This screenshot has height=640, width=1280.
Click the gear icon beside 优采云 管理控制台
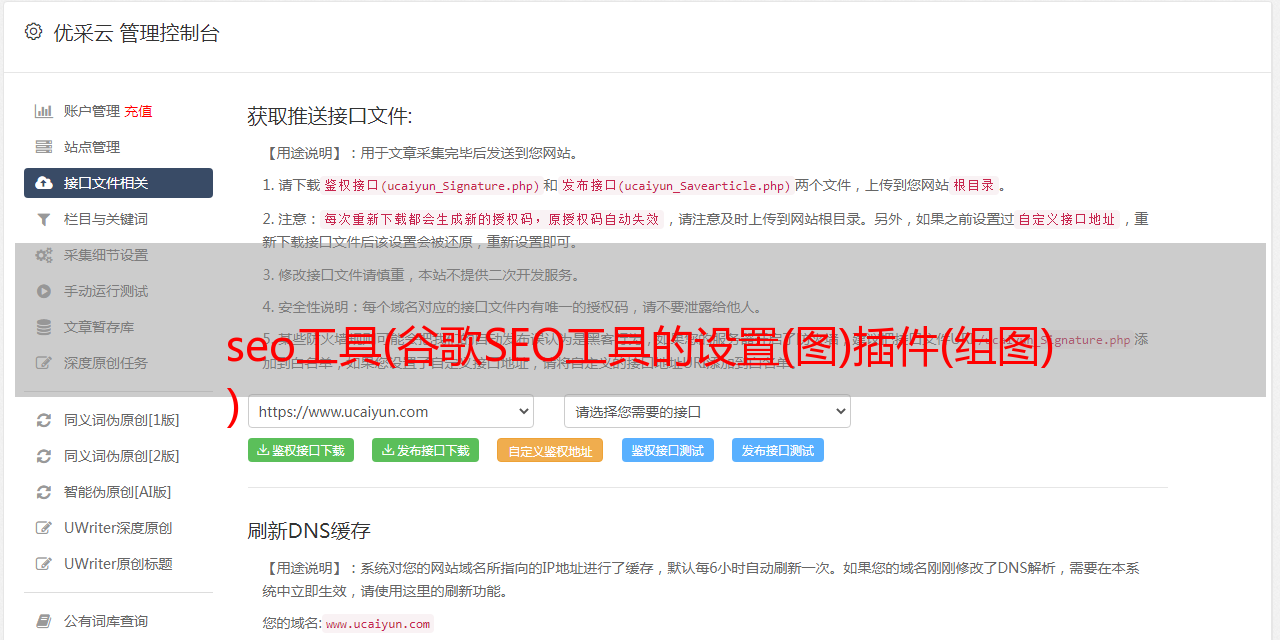(x=33, y=32)
